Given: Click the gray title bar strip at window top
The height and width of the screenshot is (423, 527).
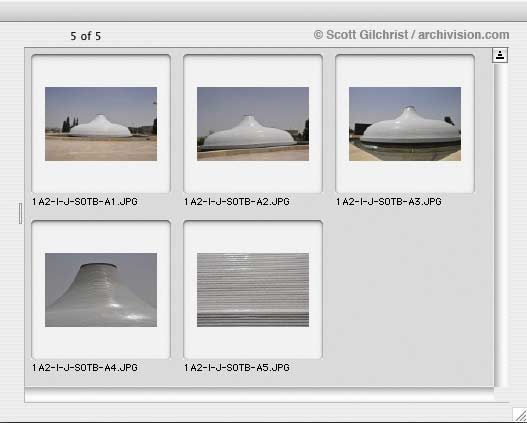Looking at the screenshot, I should [264, 11].
